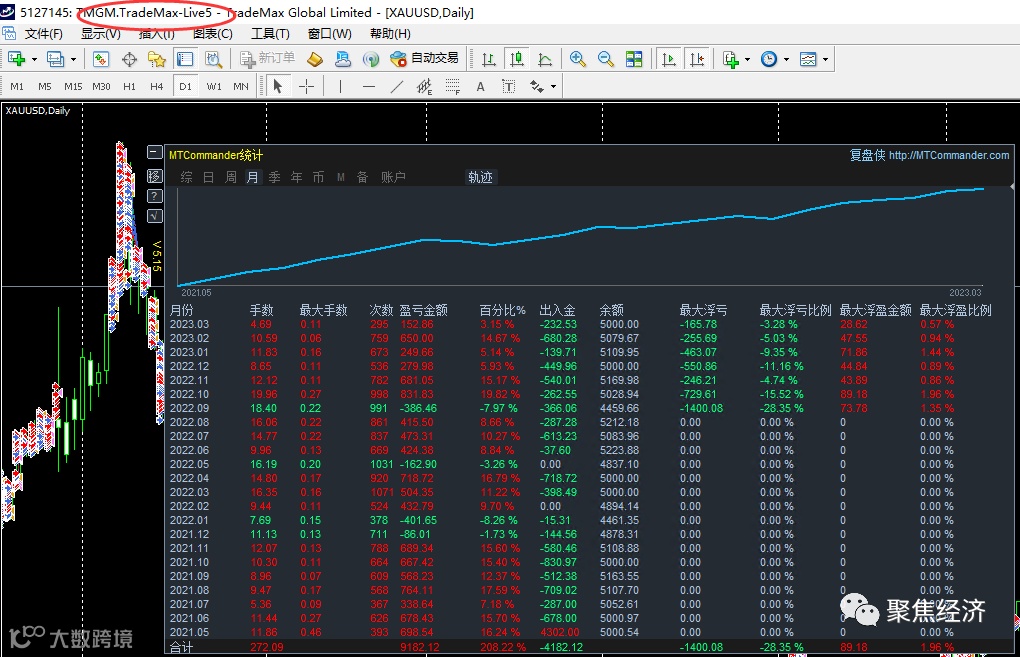The width and height of the screenshot is (1020, 657).
Task: Click the 新订单 new order button
Action: click(268, 59)
